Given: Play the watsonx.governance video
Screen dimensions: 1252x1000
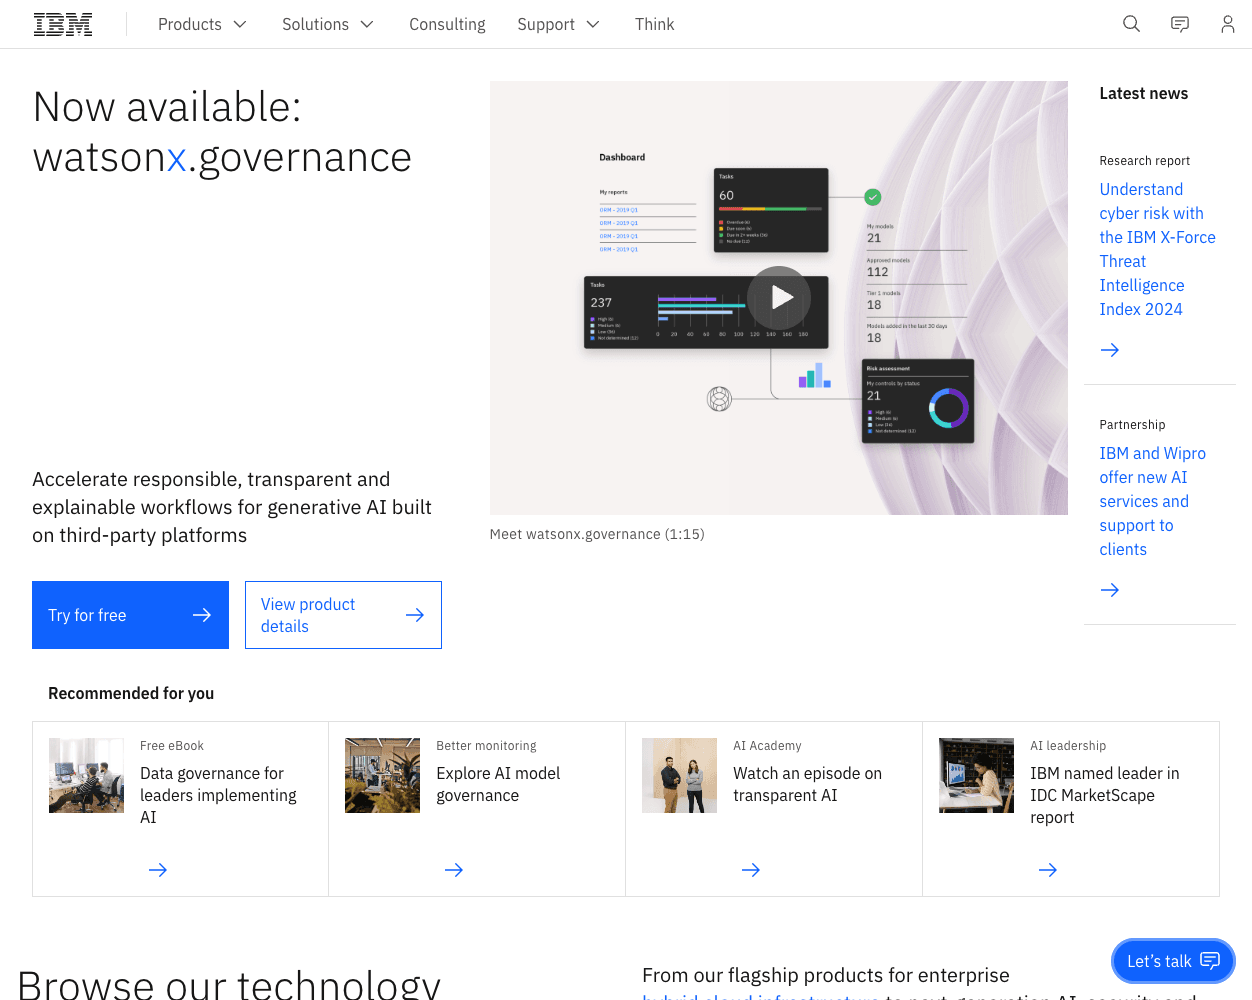Looking at the screenshot, I should [779, 298].
